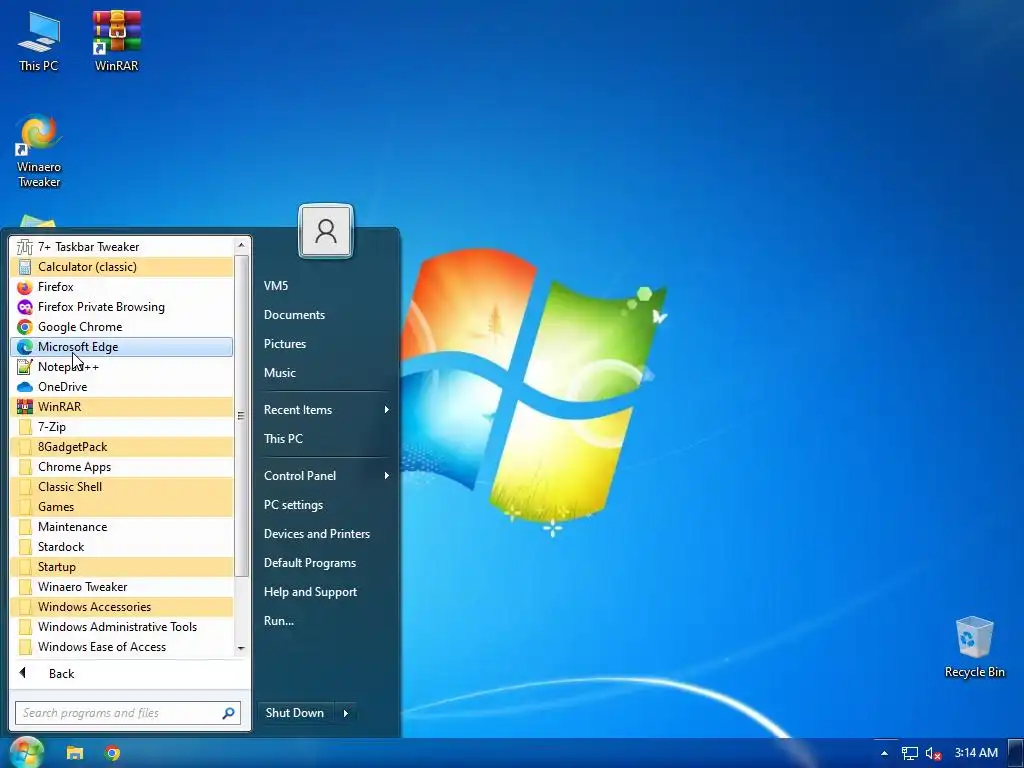Expand the Games folder
The width and height of the screenshot is (1024, 768).
(x=122, y=507)
